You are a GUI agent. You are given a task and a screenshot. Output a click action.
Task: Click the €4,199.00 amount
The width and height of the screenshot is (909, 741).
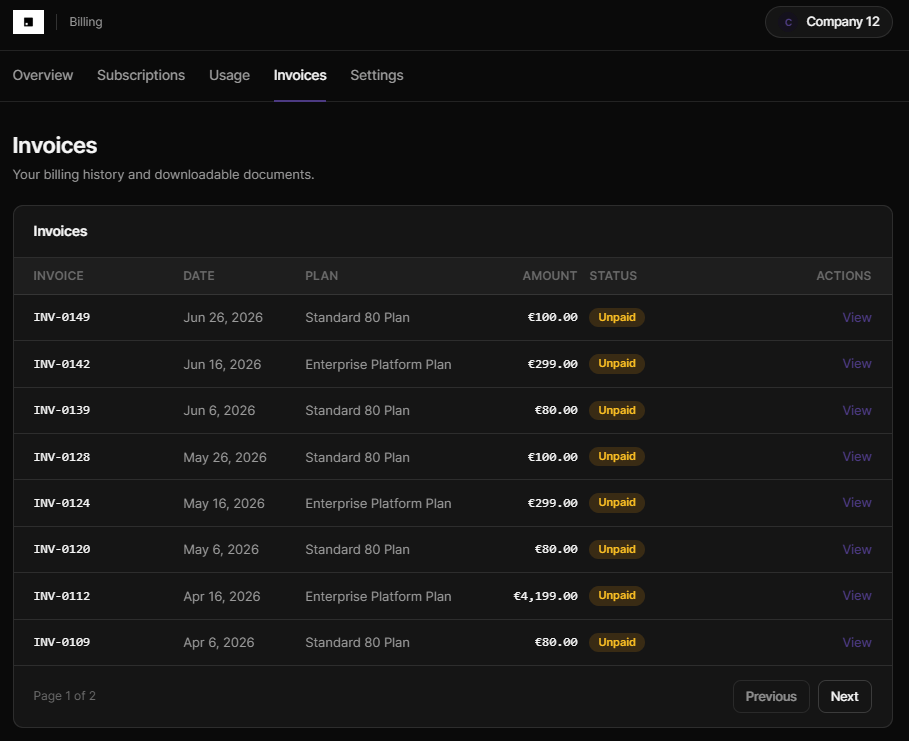546,596
